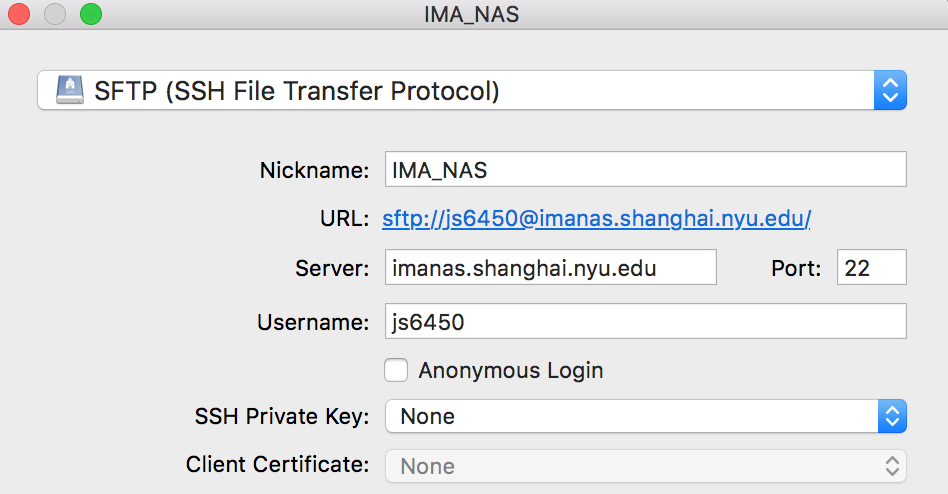Enable the Anonymous Login checkbox

pos(396,370)
